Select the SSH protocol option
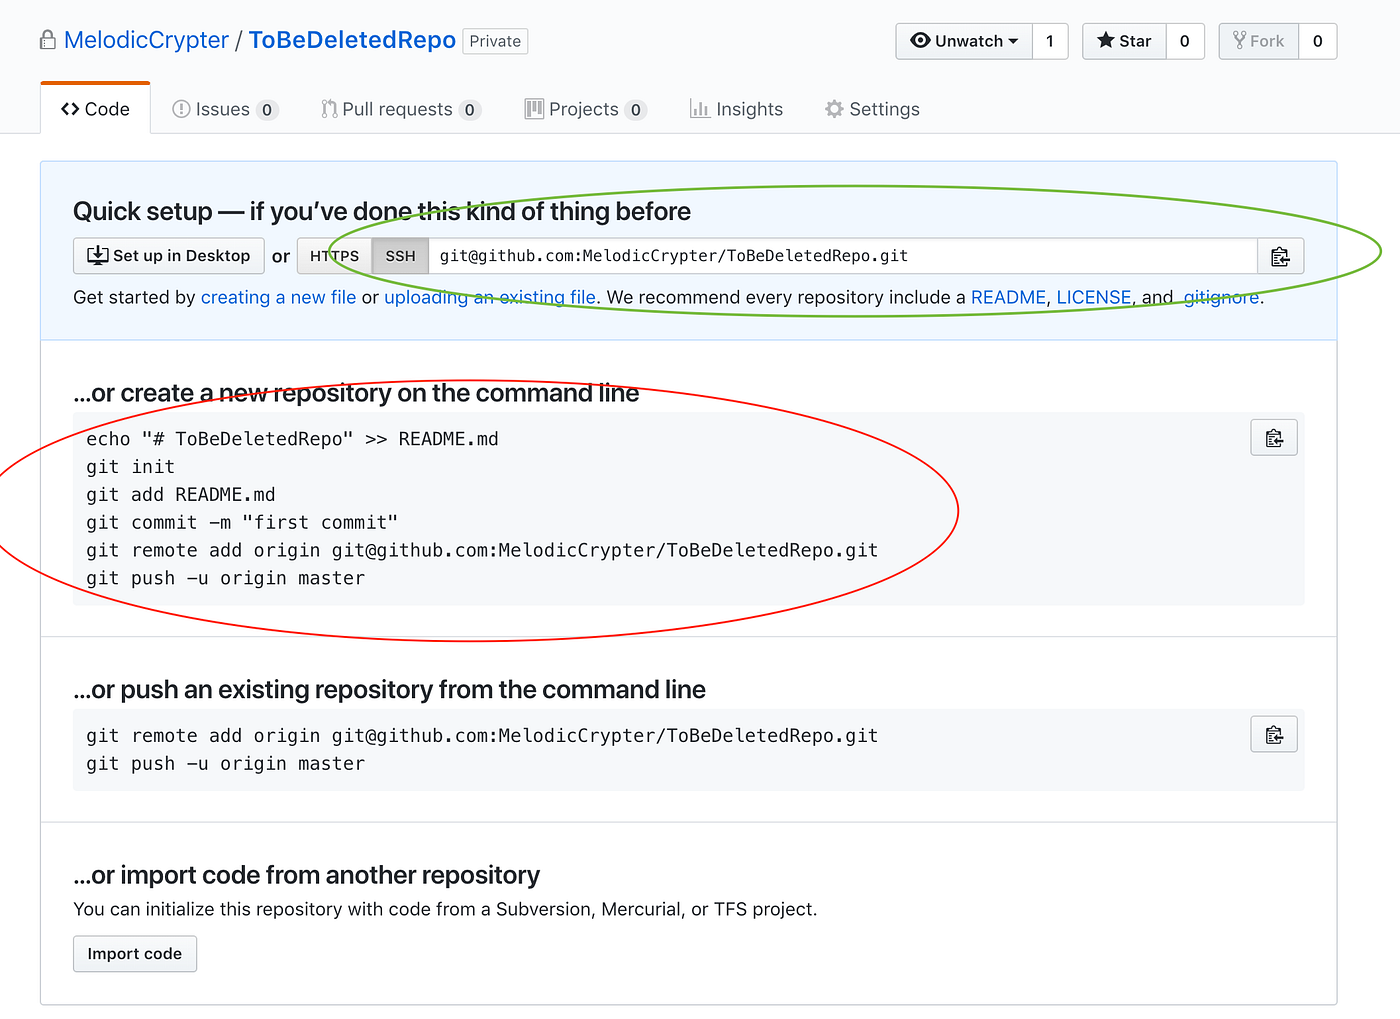1400x1019 pixels. tap(400, 256)
